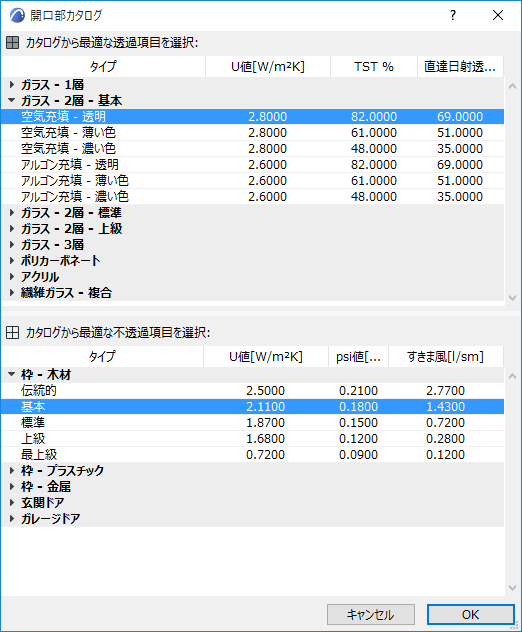Viewport: 522px width, 632px height.
Task: Click the 1.8700 U-value of 標準
Action: point(266,422)
